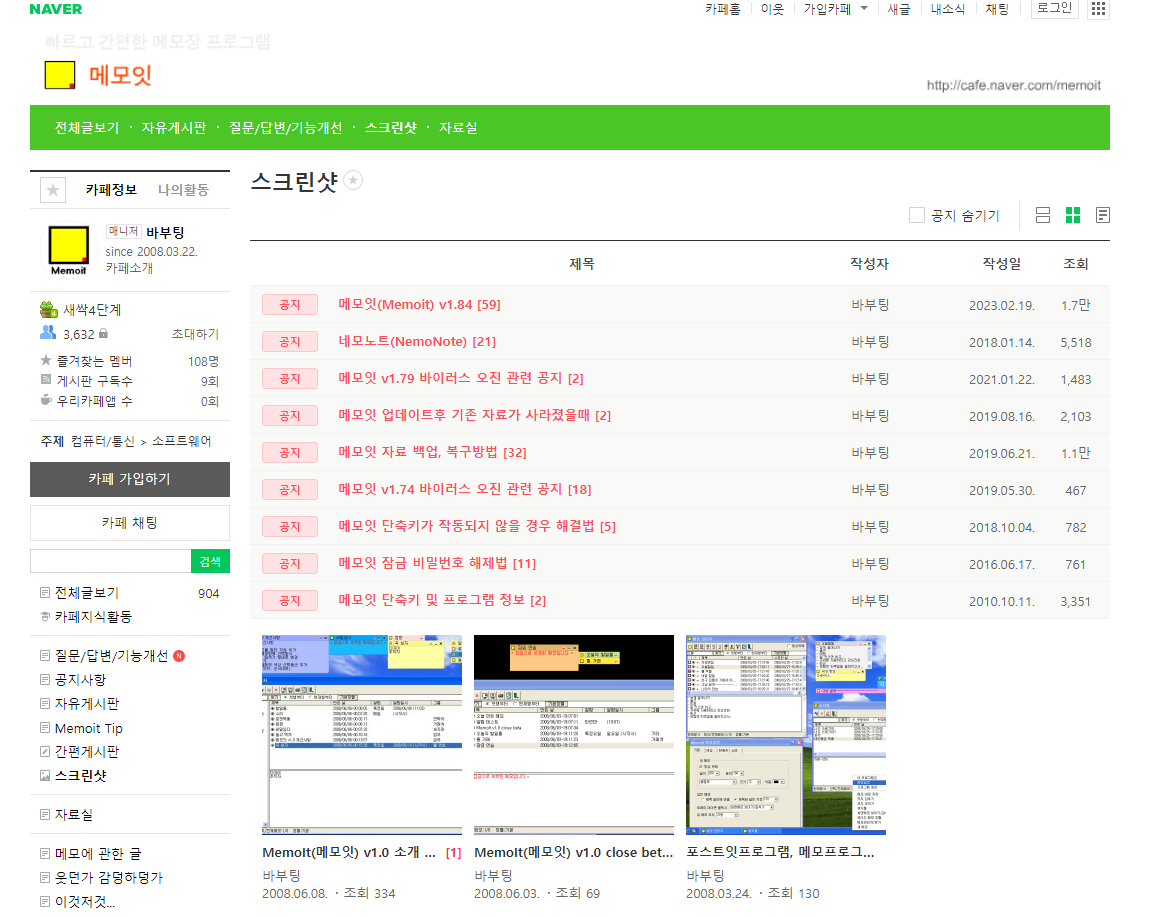Click the 메모잇 cafe title
This screenshot has height=917, width=1161.
(x=120, y=75)
